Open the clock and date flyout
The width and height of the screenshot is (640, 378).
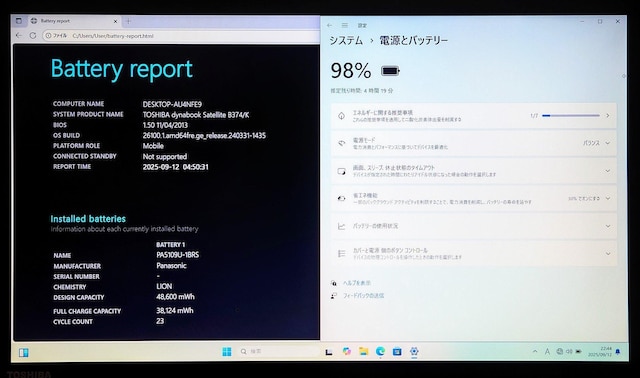pyautogui.click(x=600, y=351)
